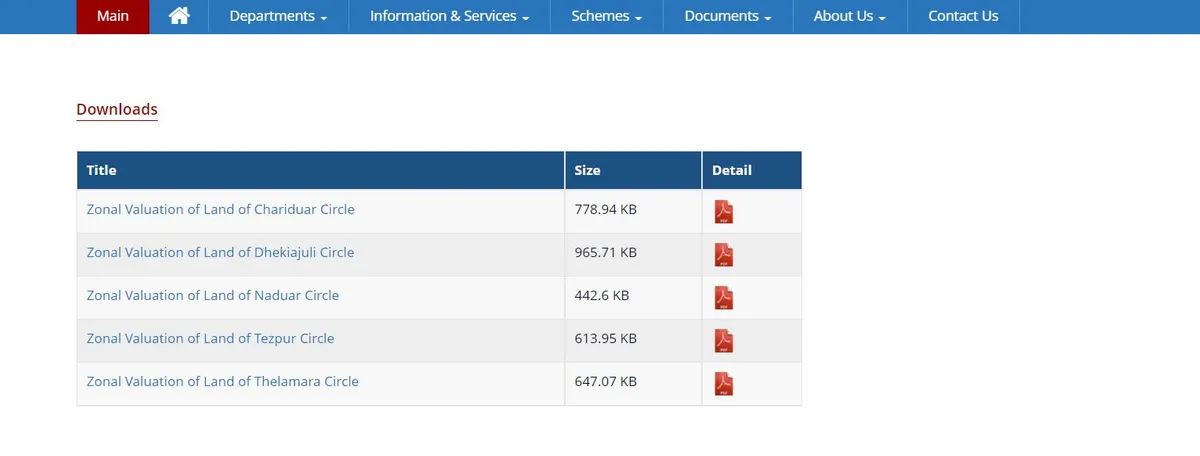Image resolution: width=1200 pixels, height=456 pixels.
Task: Download the Naduar Circle PDF icon
Action: tap(723, 298)
